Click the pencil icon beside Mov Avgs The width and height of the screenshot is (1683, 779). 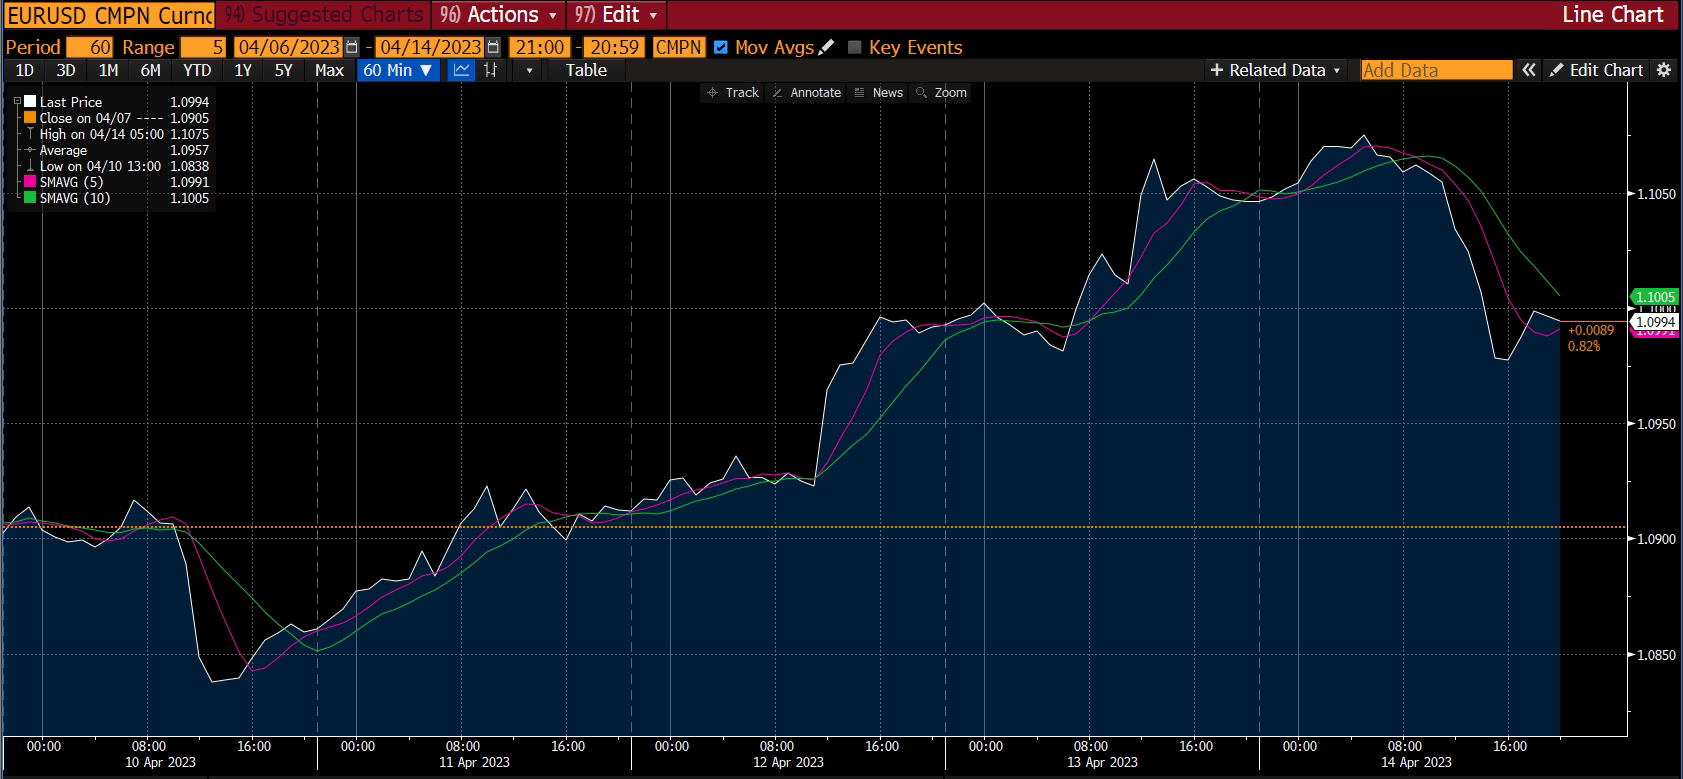click(826, 47)
